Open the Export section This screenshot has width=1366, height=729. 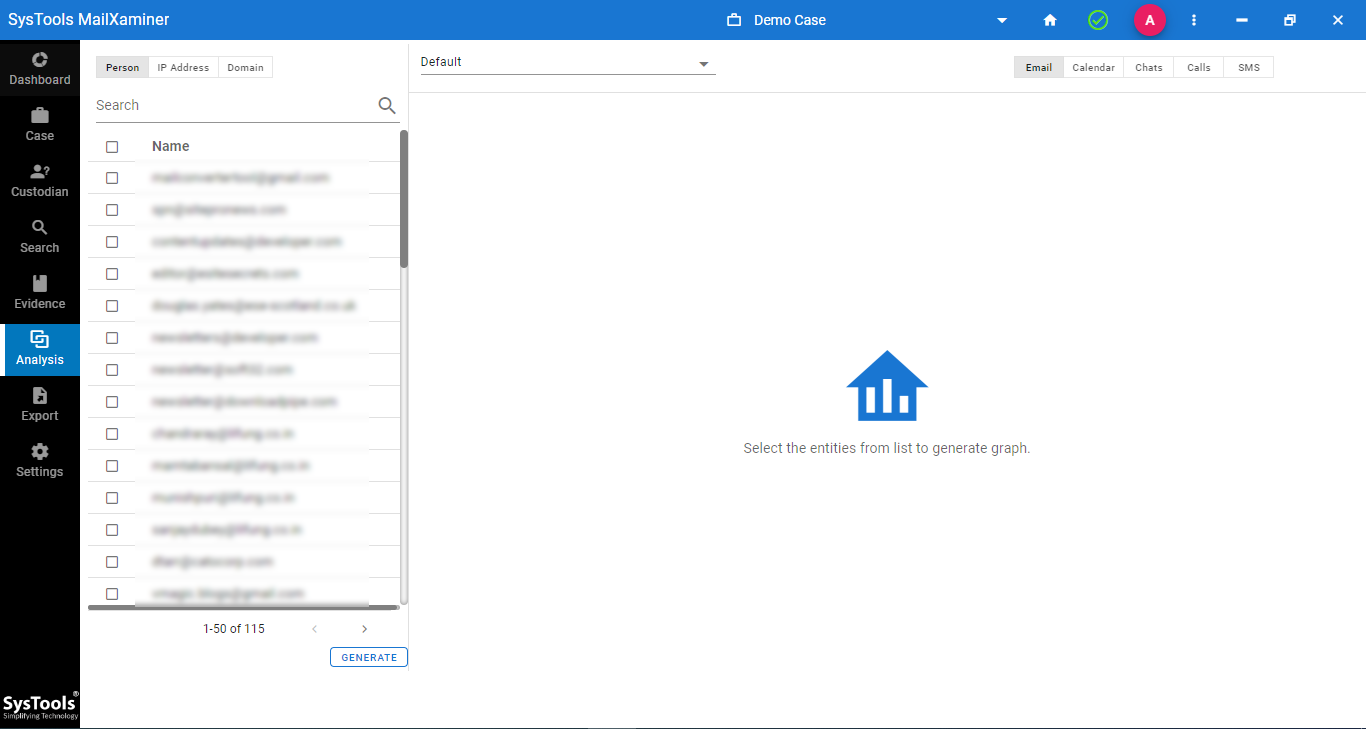point(40,404)
